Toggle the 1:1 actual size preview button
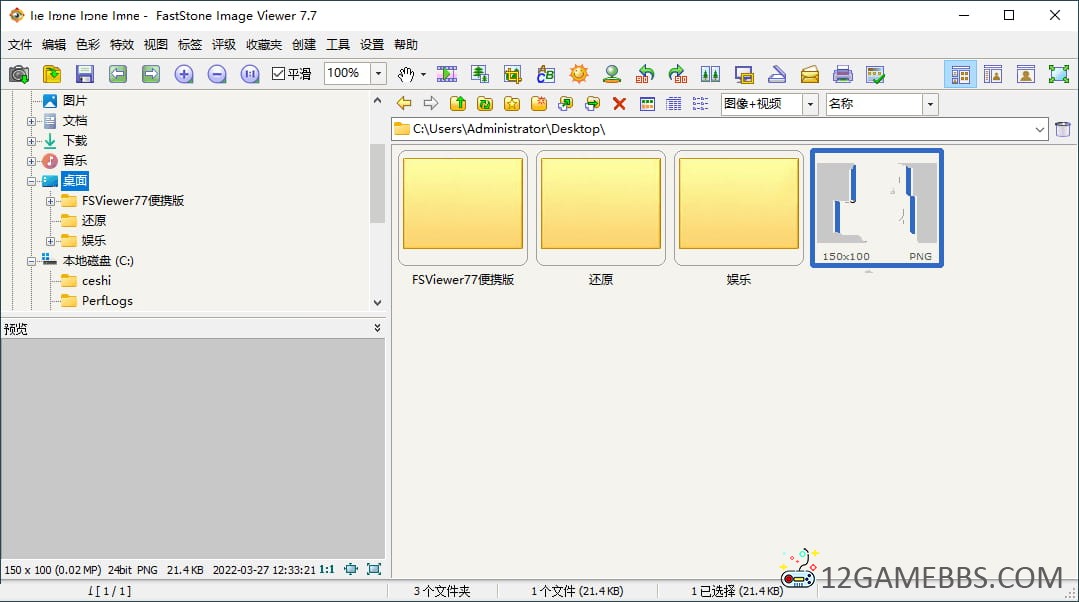 pyautogui.click(x=327, y=569)
